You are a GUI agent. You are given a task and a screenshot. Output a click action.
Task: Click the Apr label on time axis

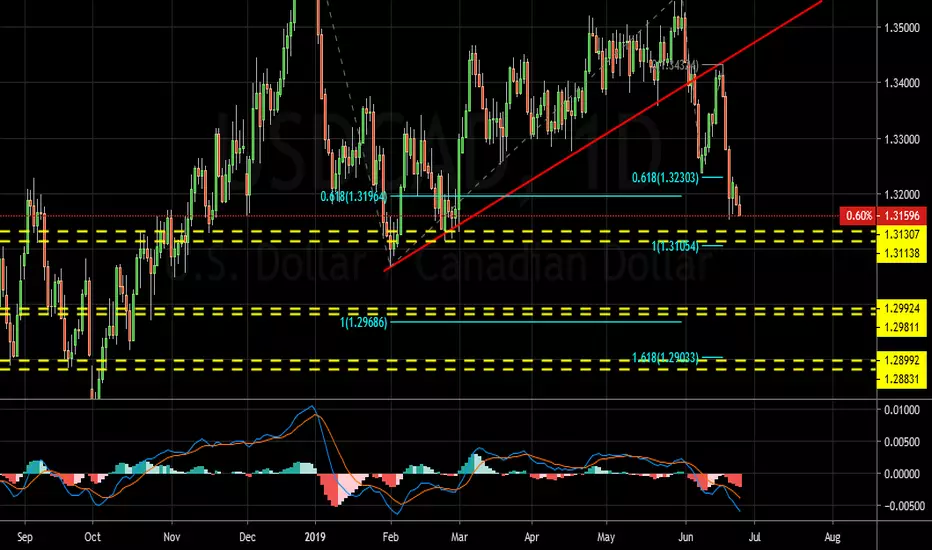point(531,537)
